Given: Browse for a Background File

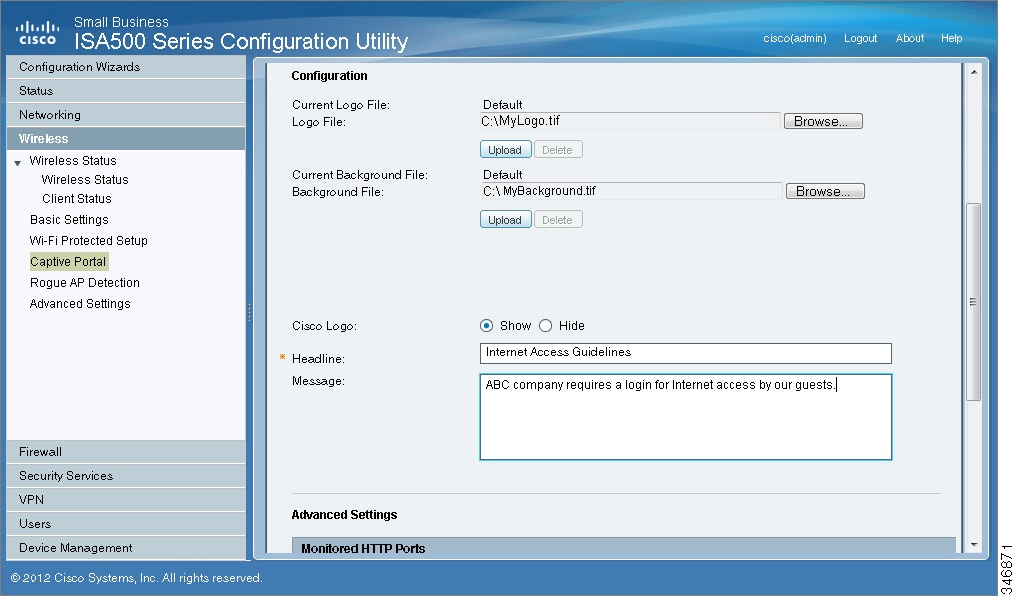Looking at the screenshot, I should pyautogui.click(x=825, y=191).
